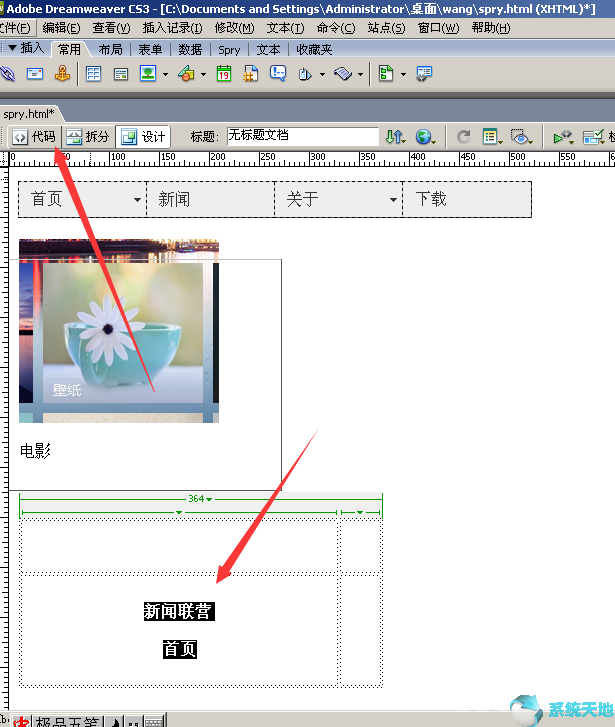This screenshot has width=615, height=727.
Task: Click the Templates icon
Action: (386, 74)
